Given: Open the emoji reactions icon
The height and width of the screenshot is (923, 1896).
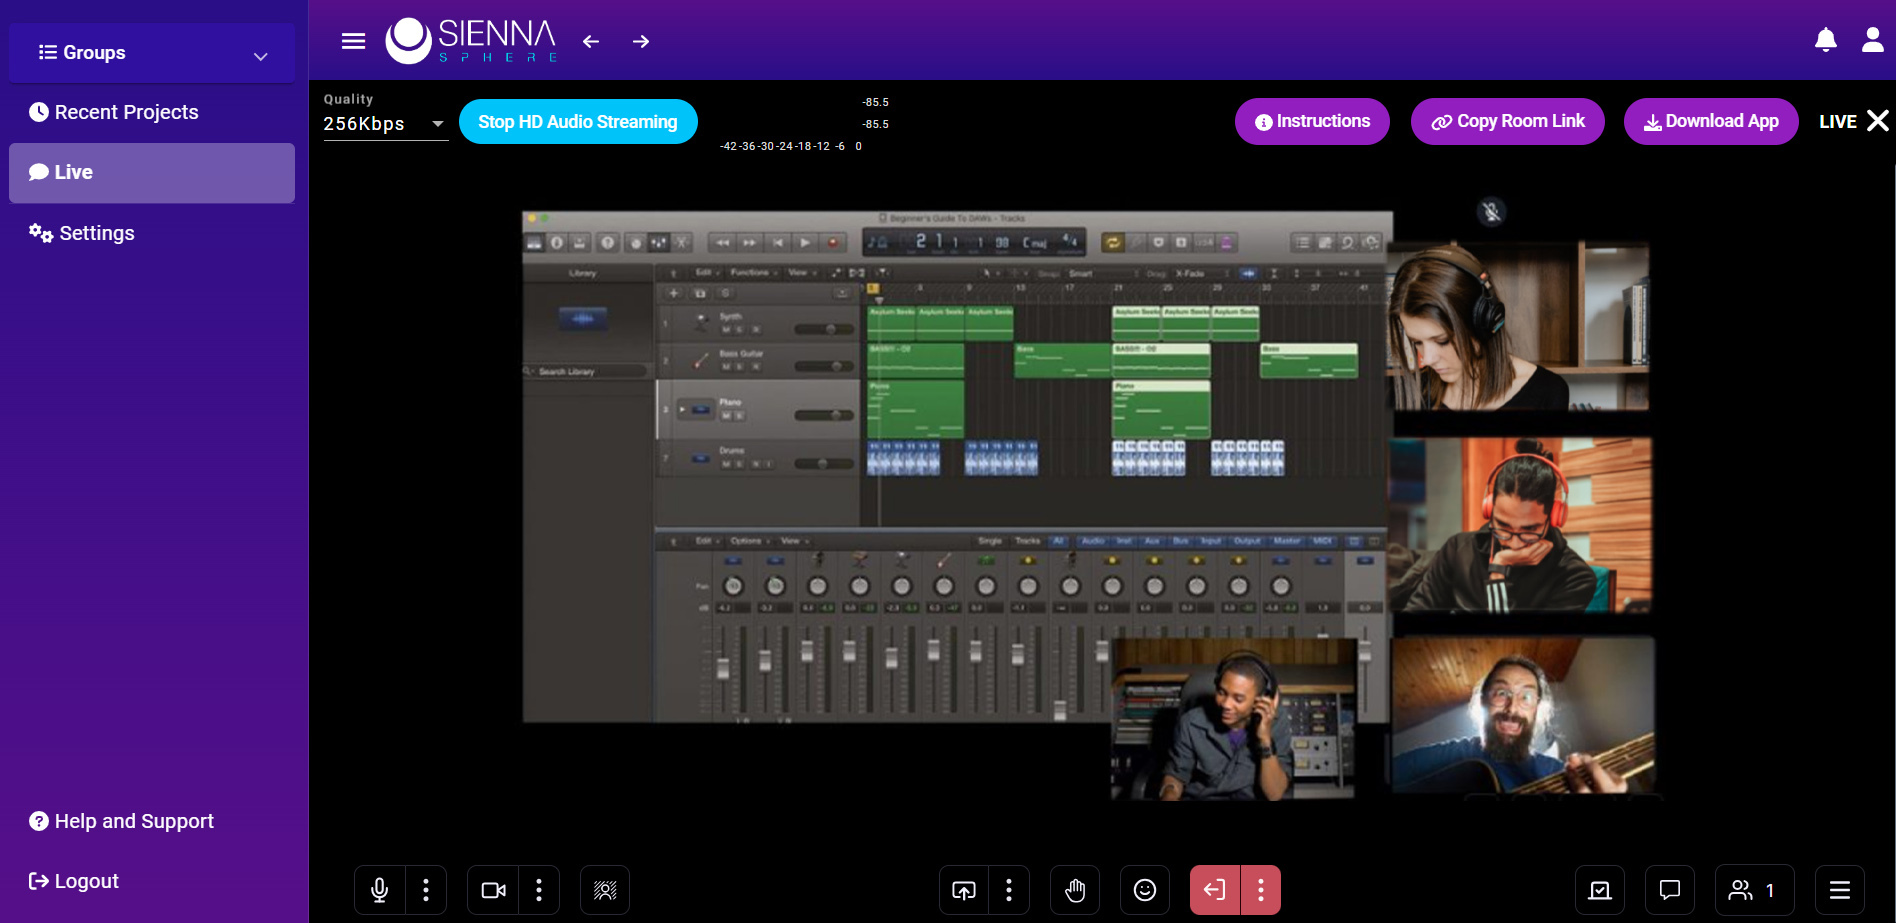Looking at the screenshot, I should [x=1145, y=890].
